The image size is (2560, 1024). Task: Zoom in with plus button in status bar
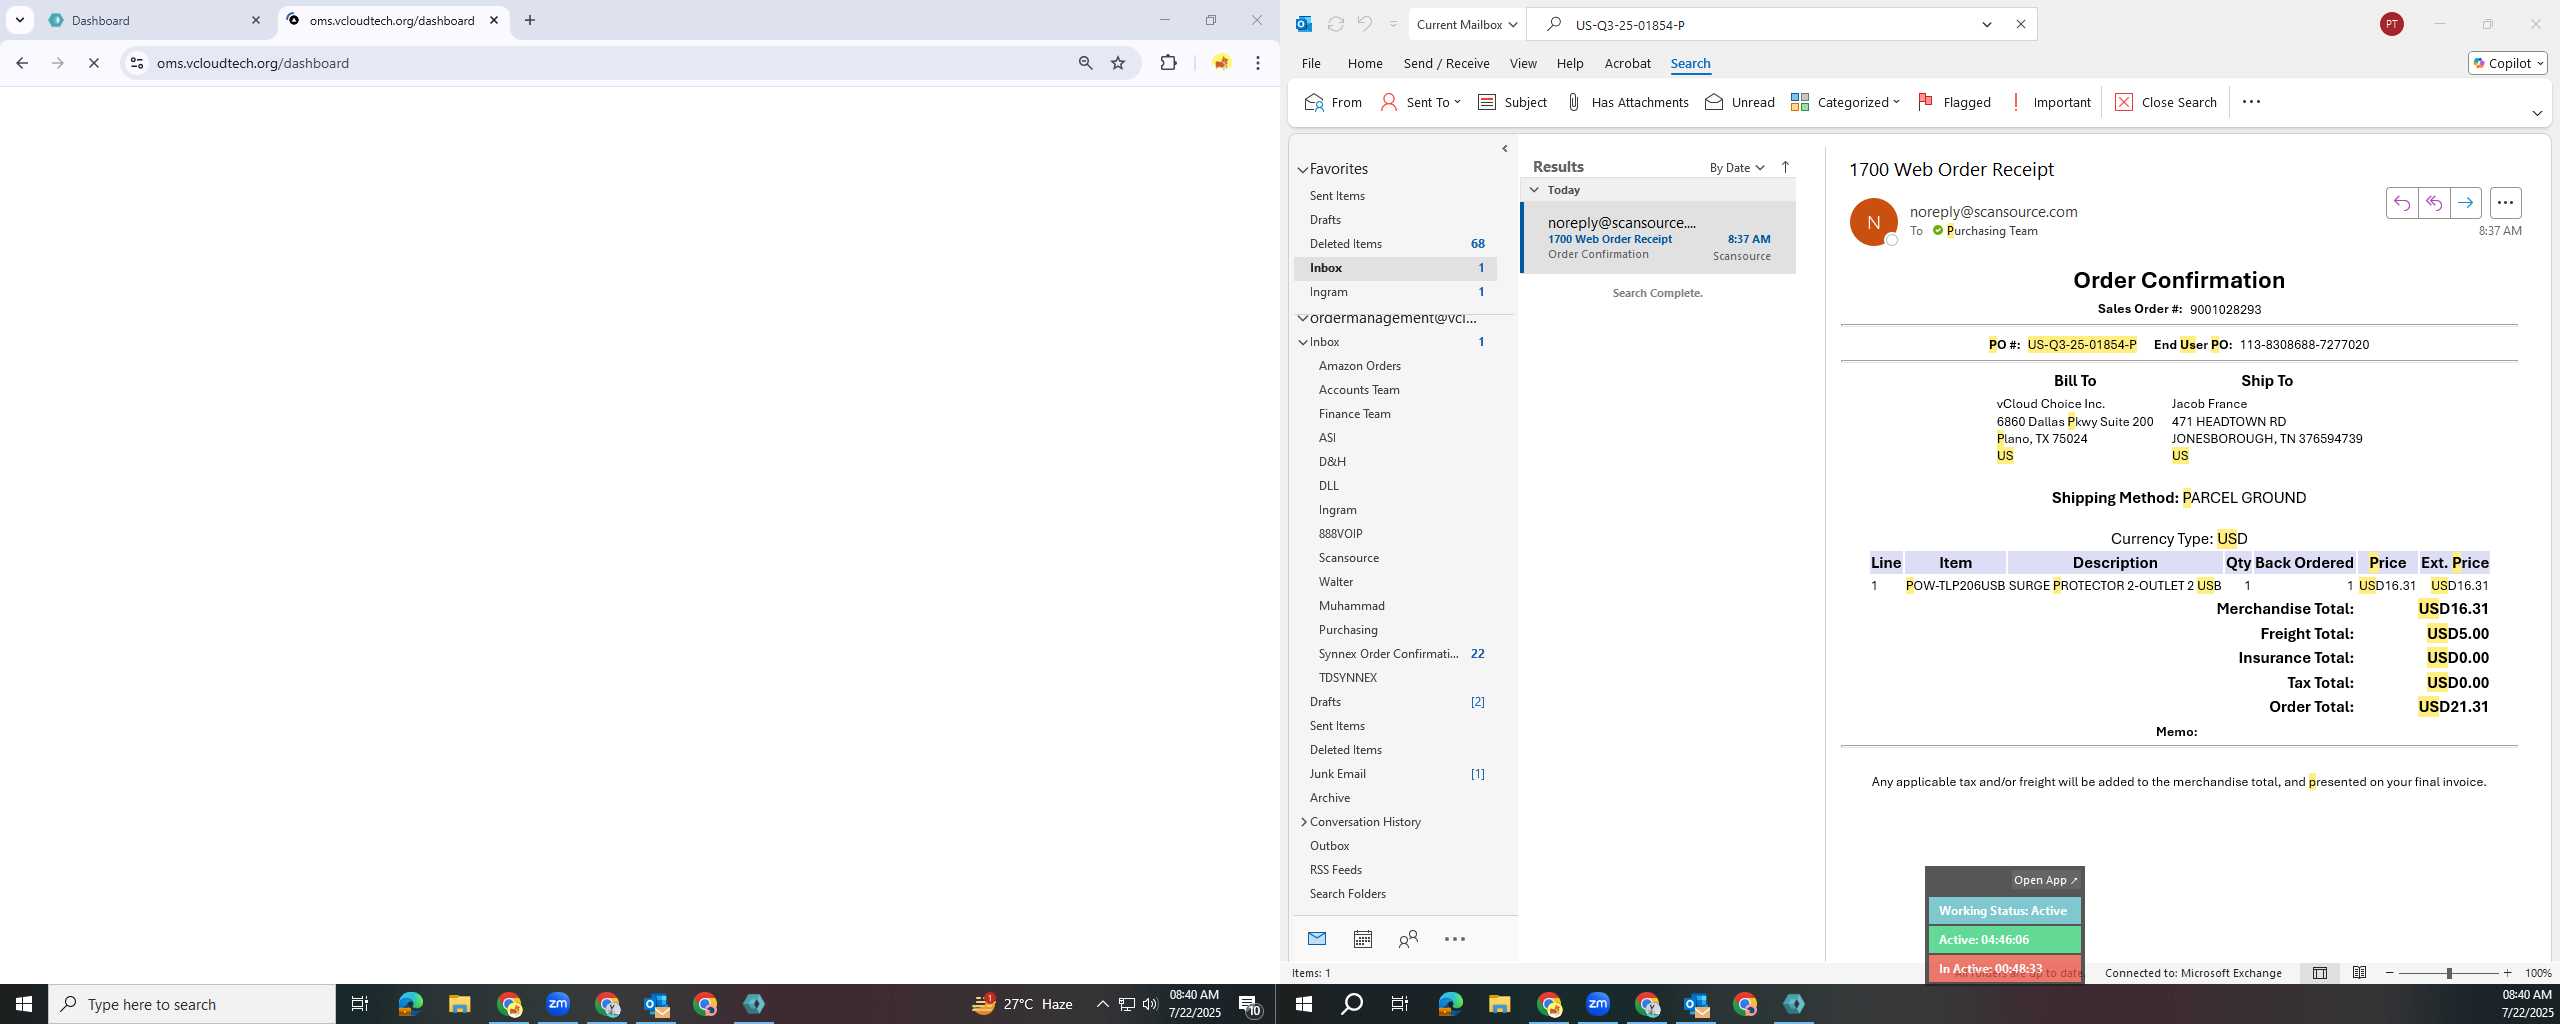pos(2507,972)
